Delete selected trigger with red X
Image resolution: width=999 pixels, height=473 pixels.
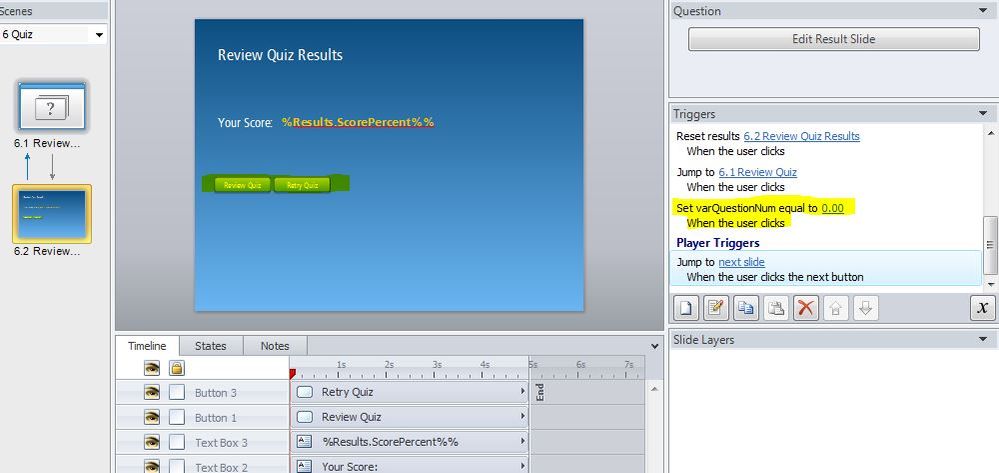click(805, 309)
